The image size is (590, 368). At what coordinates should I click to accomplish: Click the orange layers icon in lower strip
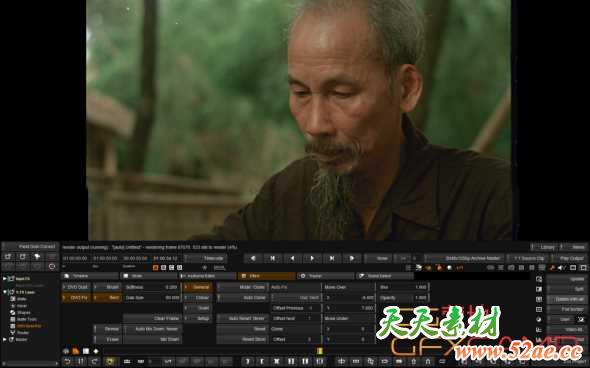pyautogui.click(x=76, y=351)
